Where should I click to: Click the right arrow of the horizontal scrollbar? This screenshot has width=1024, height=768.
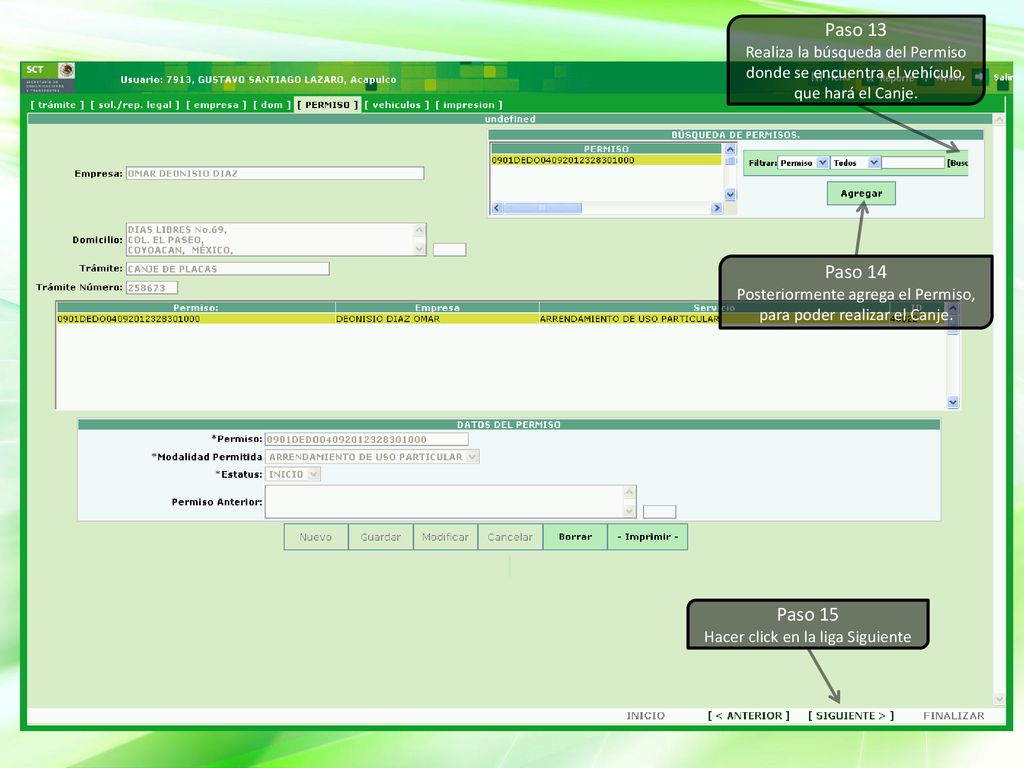point(716,208)
